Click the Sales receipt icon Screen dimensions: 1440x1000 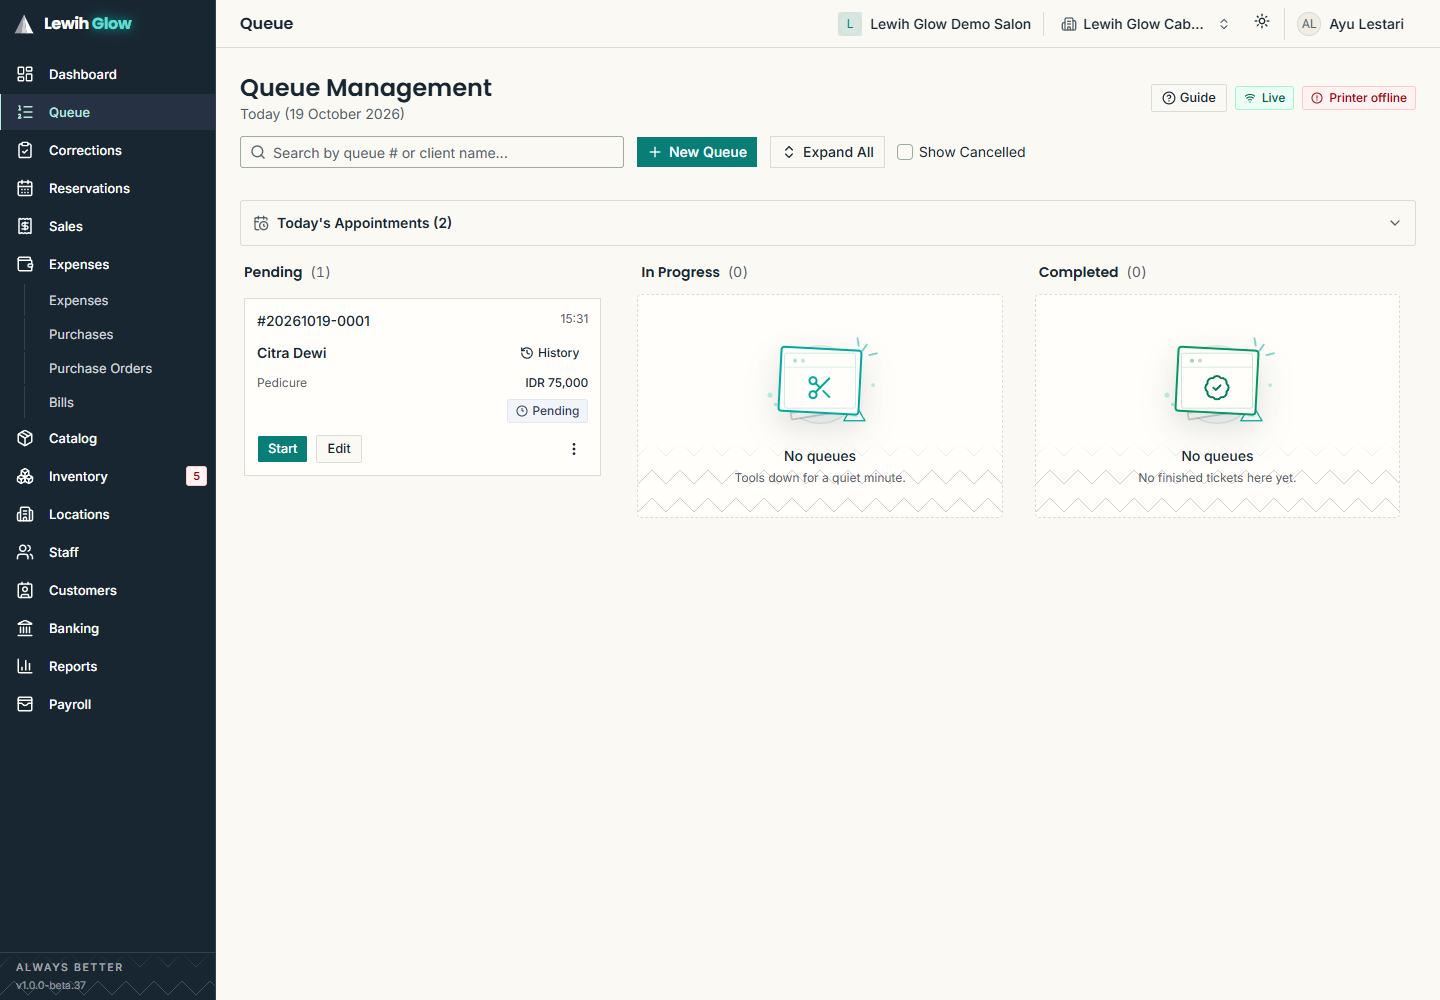pyautogui.click(x=25, y=226)
